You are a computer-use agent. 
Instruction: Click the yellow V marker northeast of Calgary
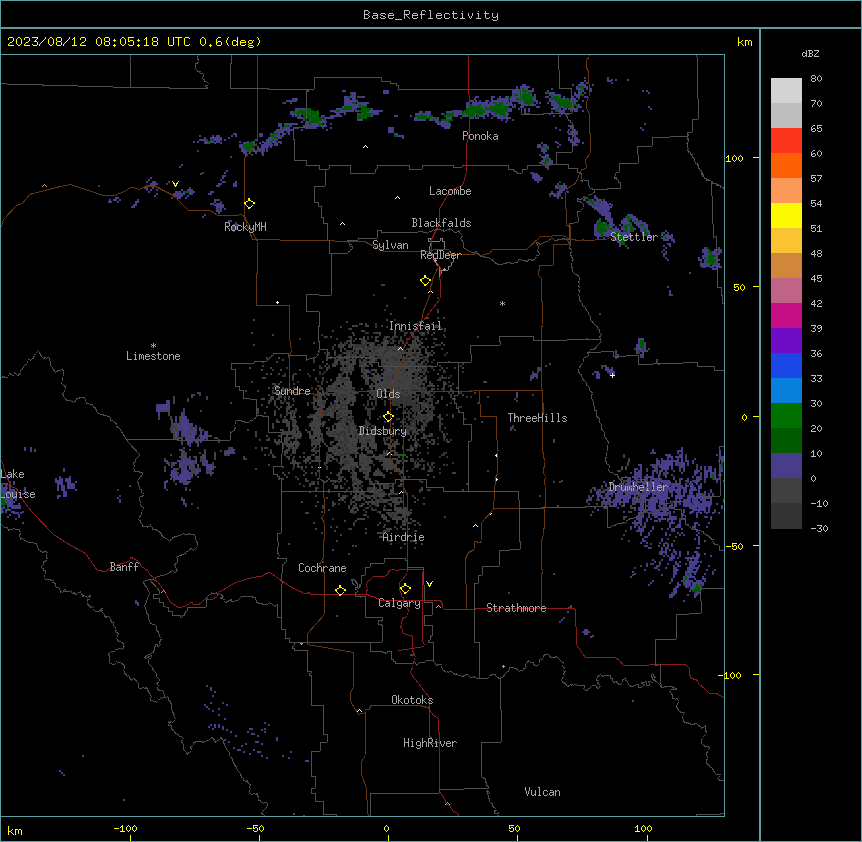(x=429, y=584)
